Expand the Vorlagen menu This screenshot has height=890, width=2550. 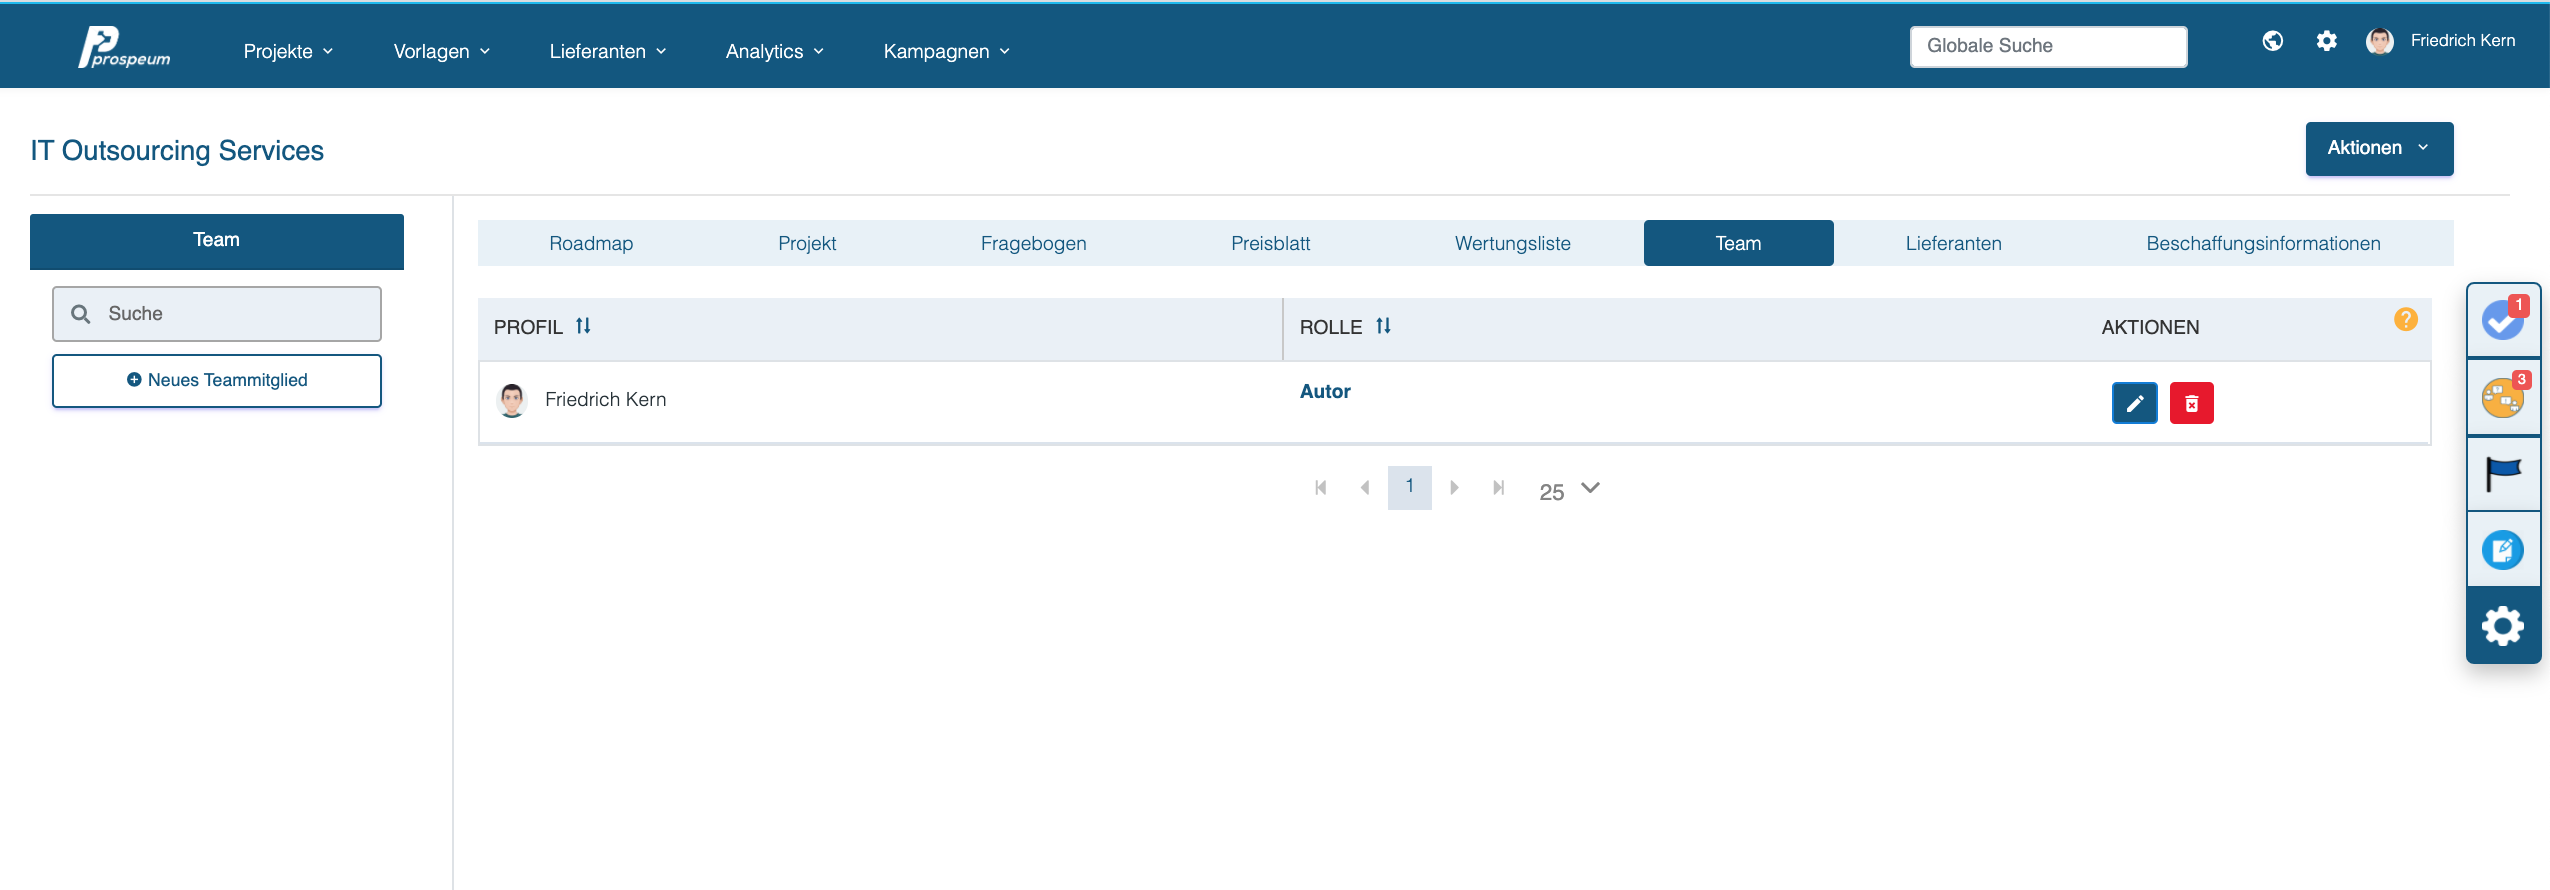click(441, 51)
